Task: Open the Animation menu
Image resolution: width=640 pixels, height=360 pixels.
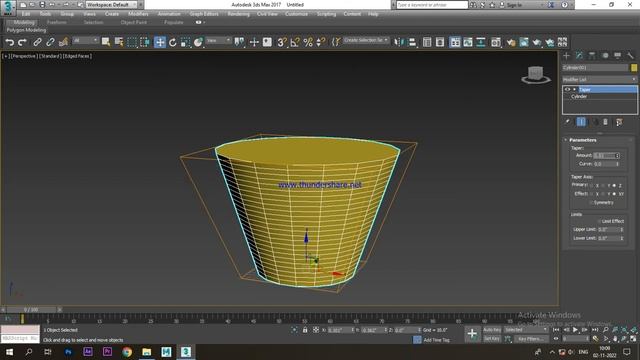Action: 169,14
